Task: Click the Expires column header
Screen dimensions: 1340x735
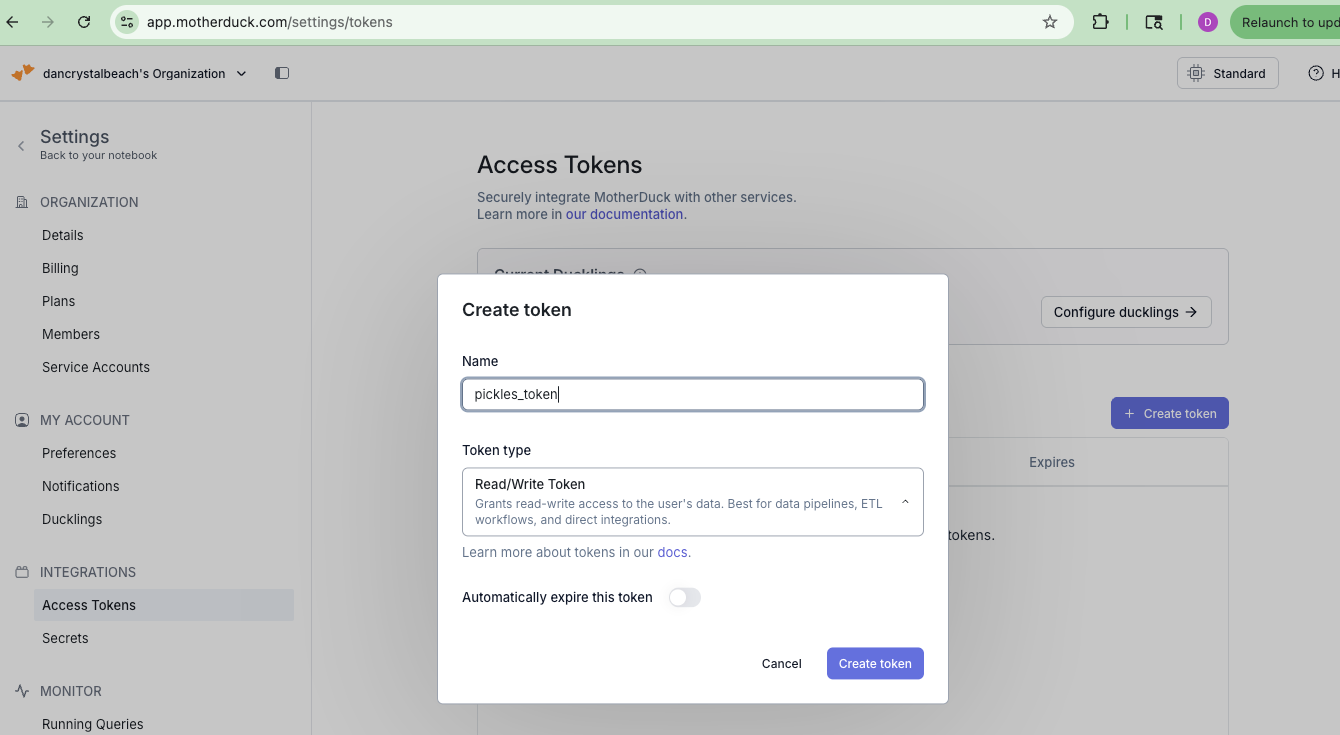Action: point(1052,462)
